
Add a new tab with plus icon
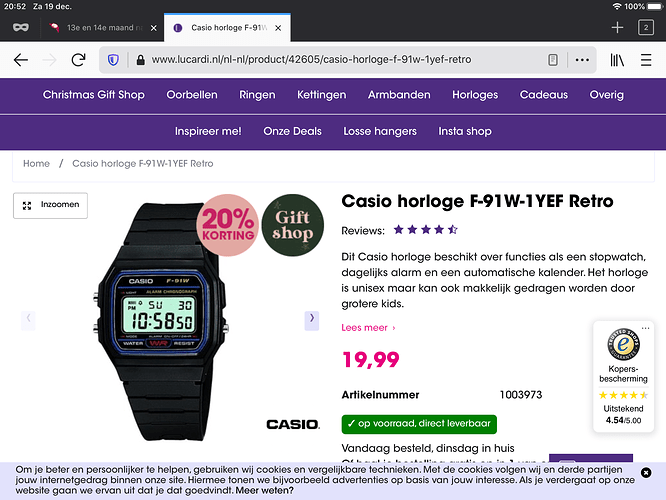[617, 28]
